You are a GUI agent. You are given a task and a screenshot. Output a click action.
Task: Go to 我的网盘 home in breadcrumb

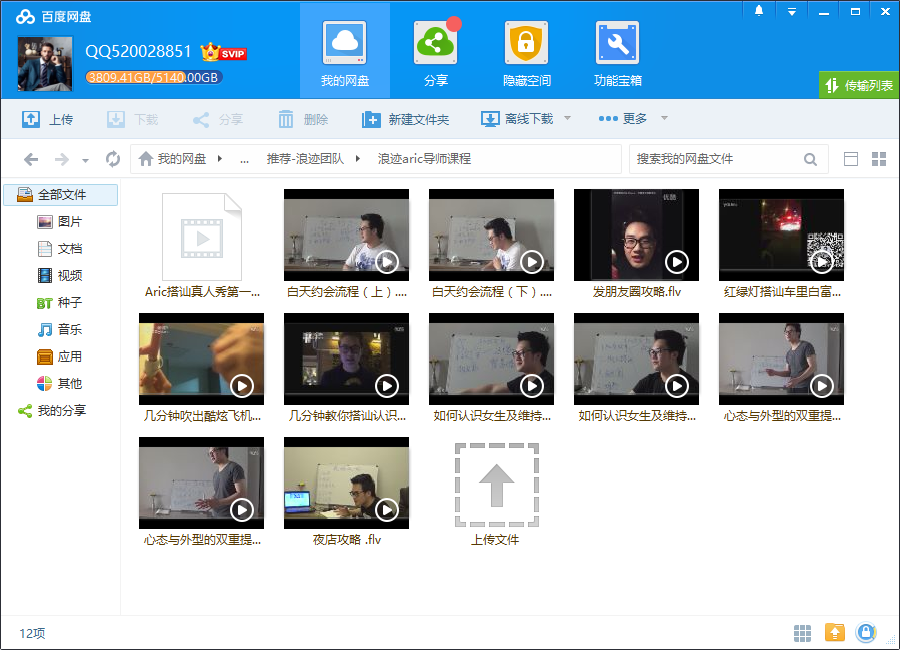(x=173, y=158)
